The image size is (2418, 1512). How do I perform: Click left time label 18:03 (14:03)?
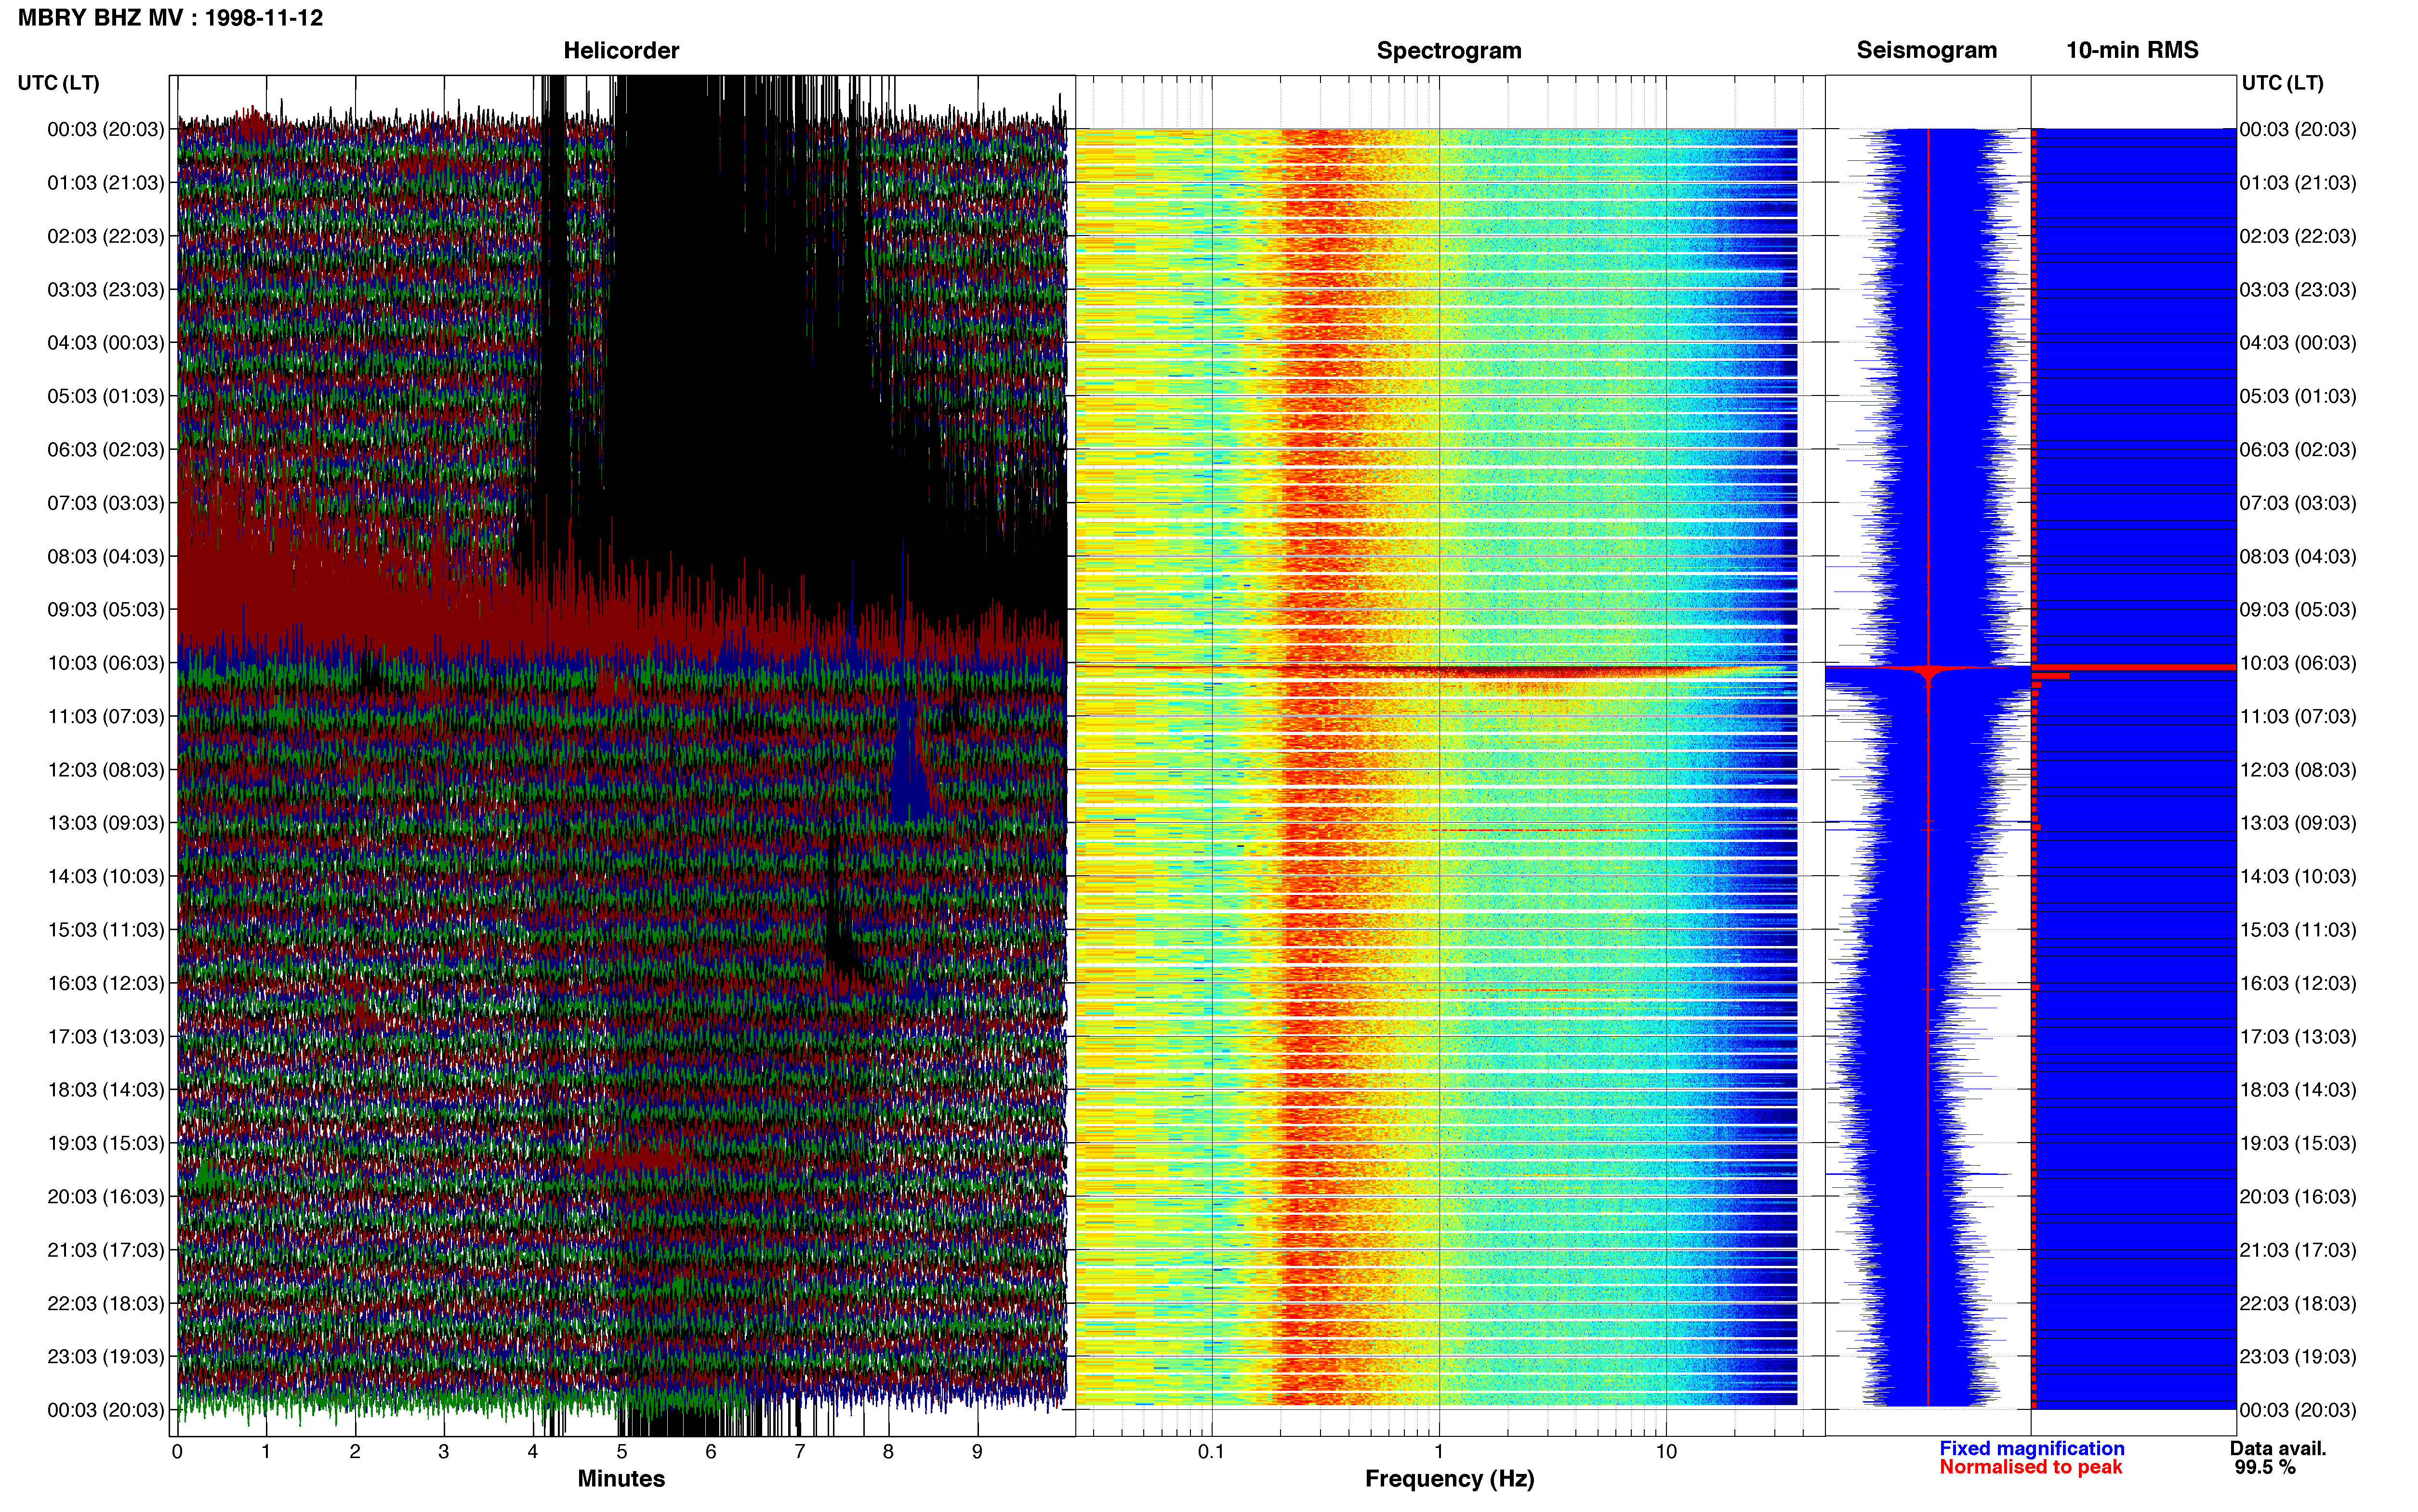pyautogui.click(x=106, y=1090)
